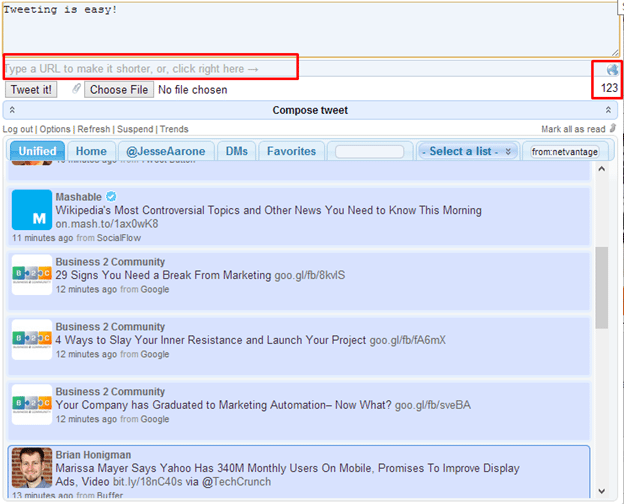This screenshot has width=624, height=504.
Task: Open the Select a list dropdown
Action: 467,151
